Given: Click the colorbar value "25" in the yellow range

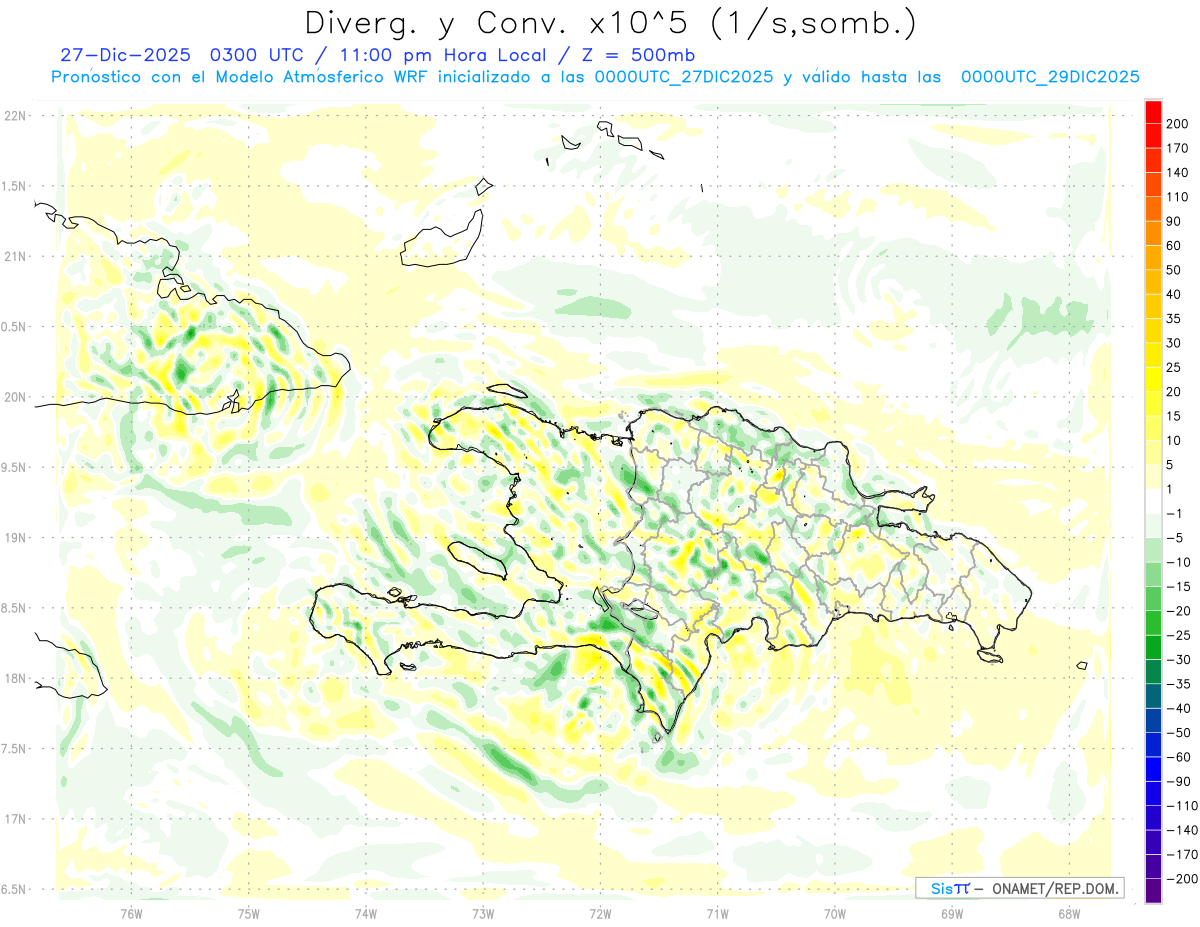Looking at the screenshot, I should pyautogui.click(x=1175, y=367).
